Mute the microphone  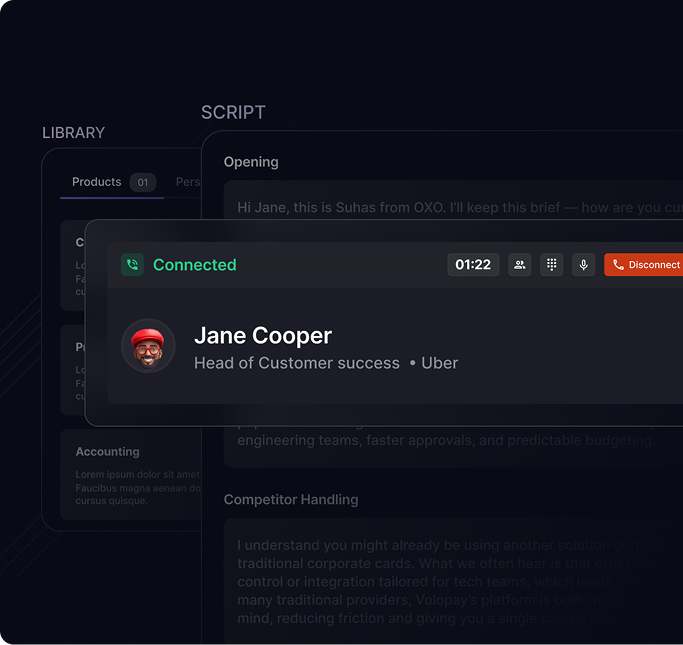(583, 265)
